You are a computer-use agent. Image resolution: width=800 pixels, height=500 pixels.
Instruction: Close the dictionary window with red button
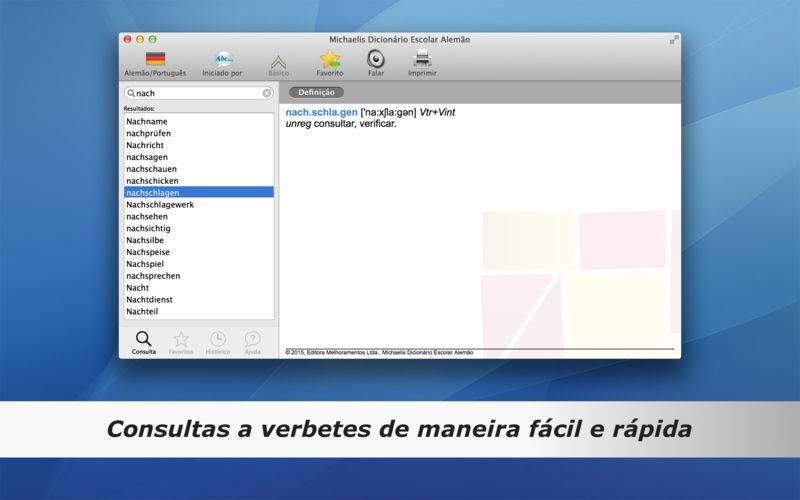[128, 39]
